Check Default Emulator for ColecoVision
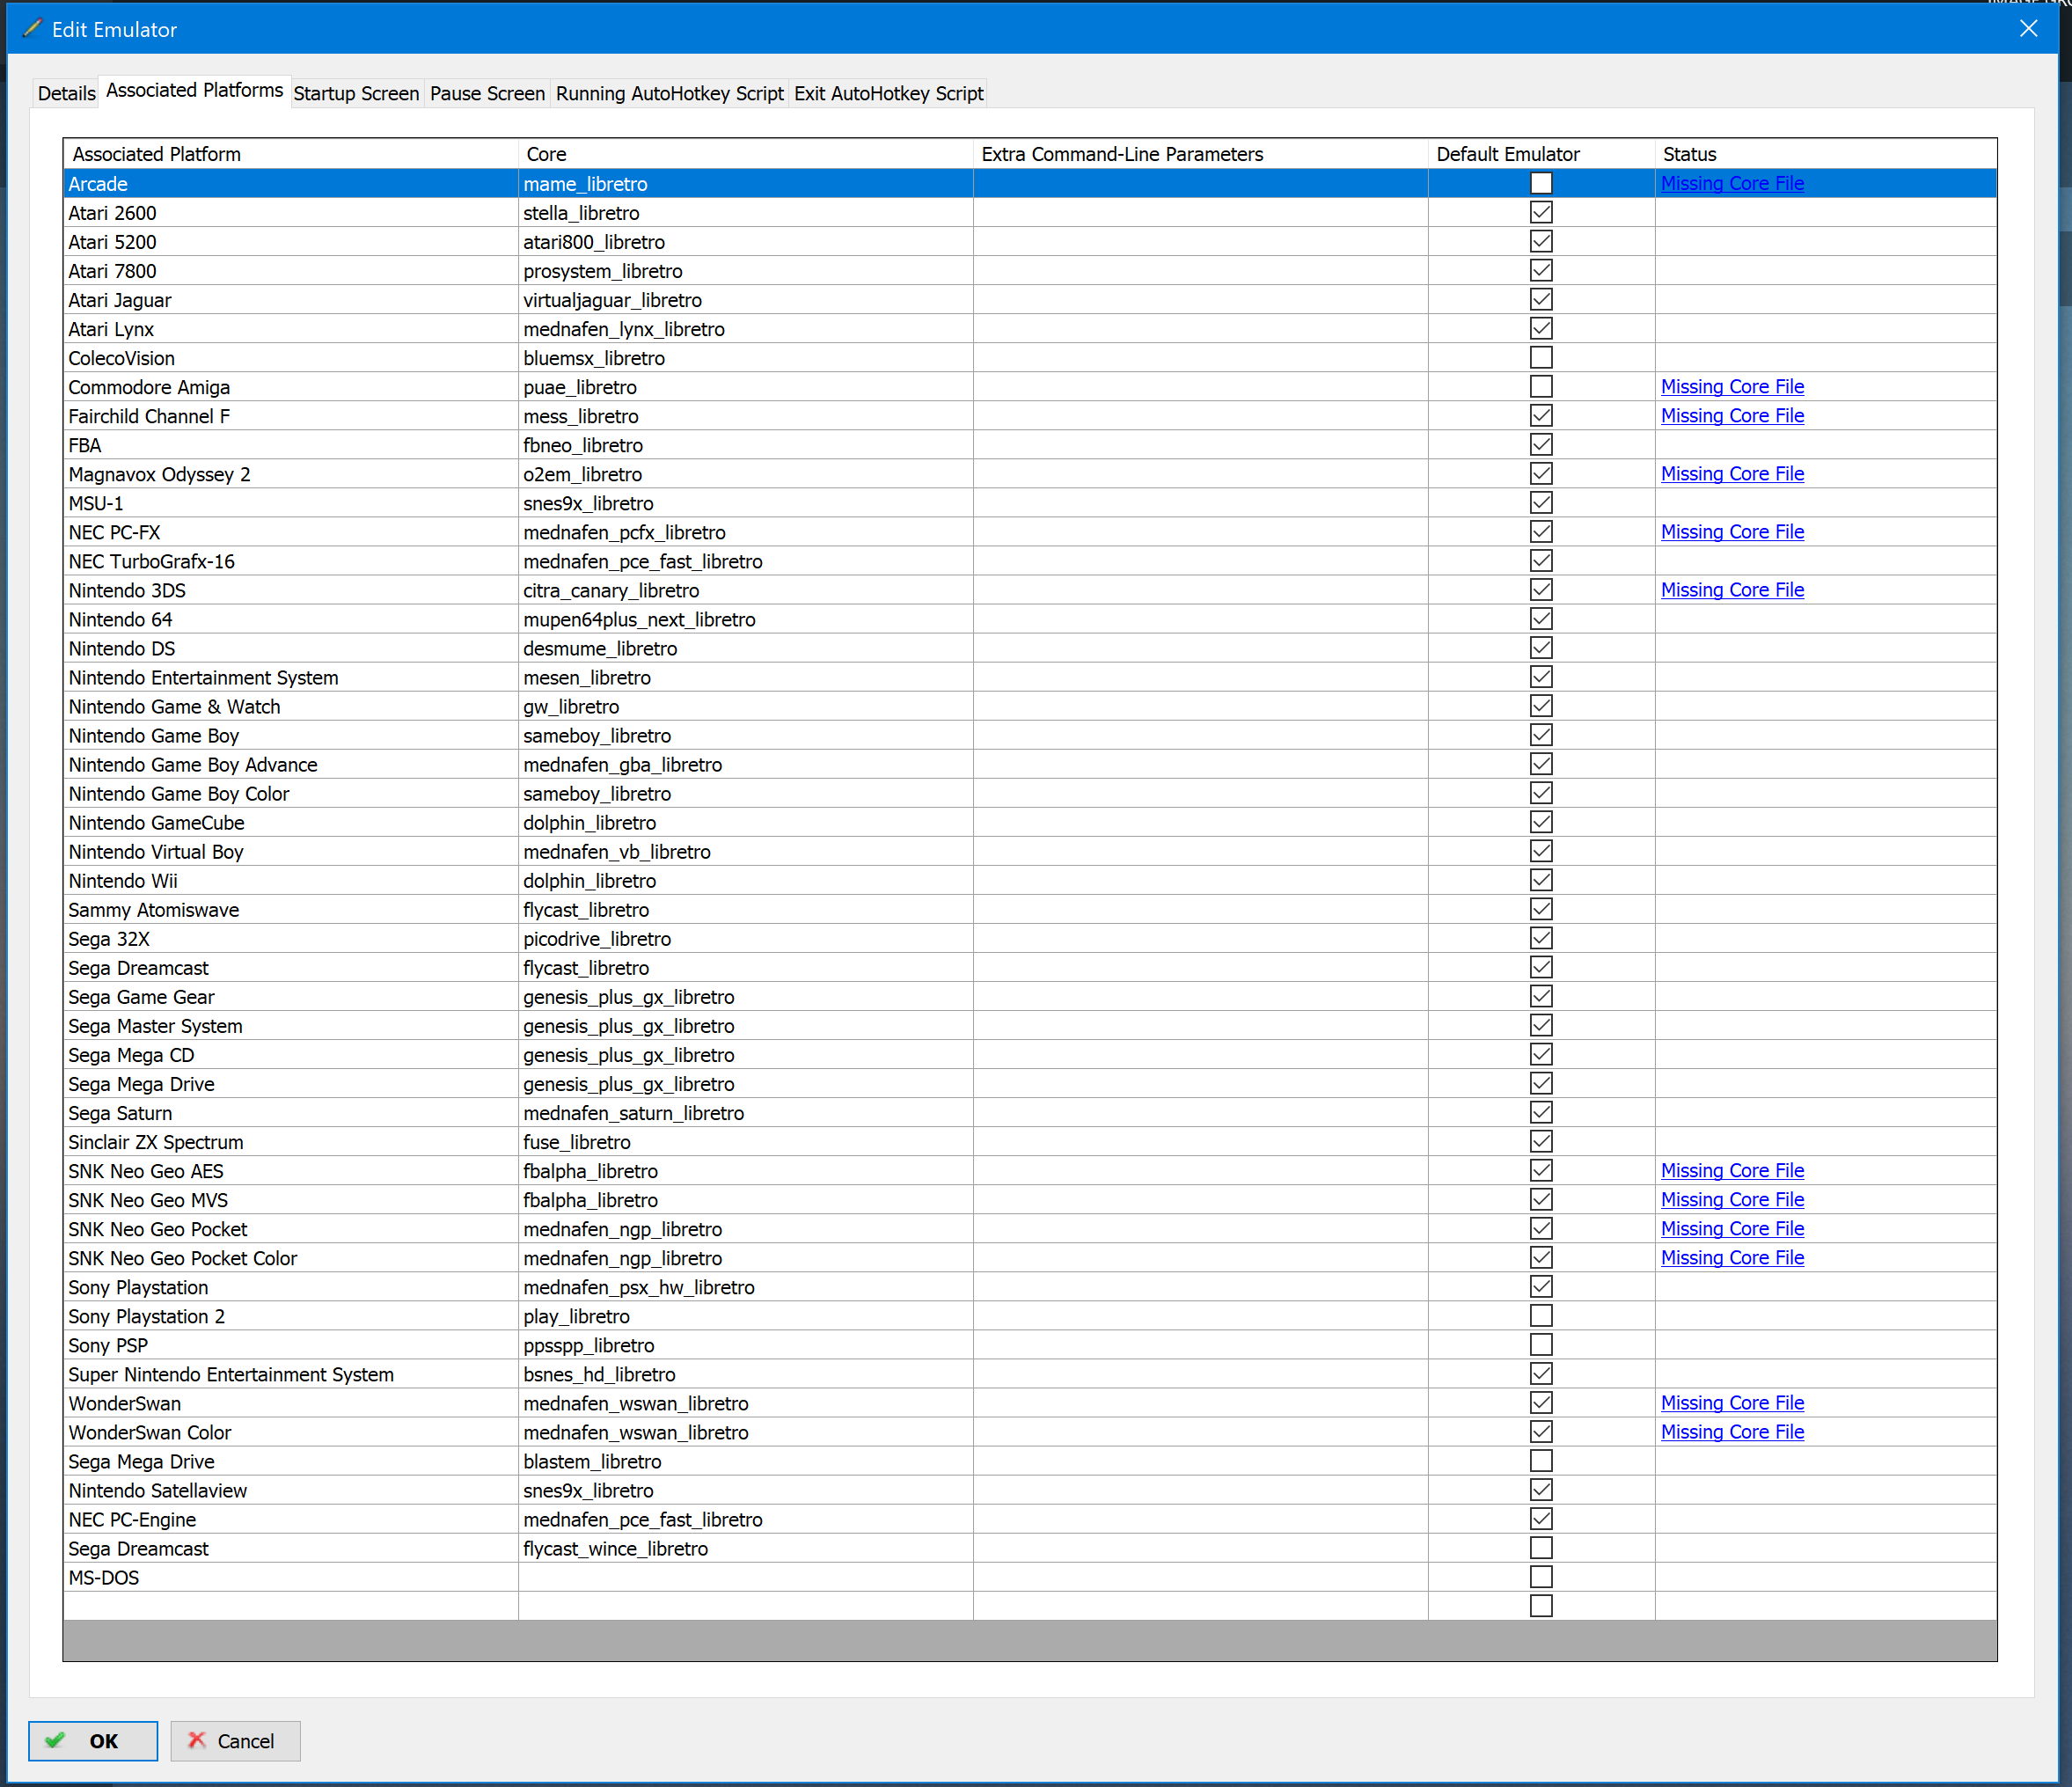2072x1787 pixels. [1541, 357]
